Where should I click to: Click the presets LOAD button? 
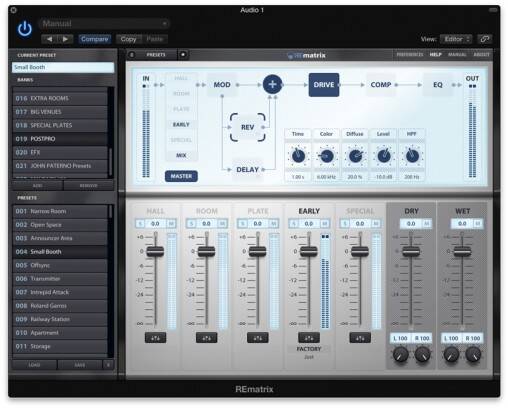point(34,365)
